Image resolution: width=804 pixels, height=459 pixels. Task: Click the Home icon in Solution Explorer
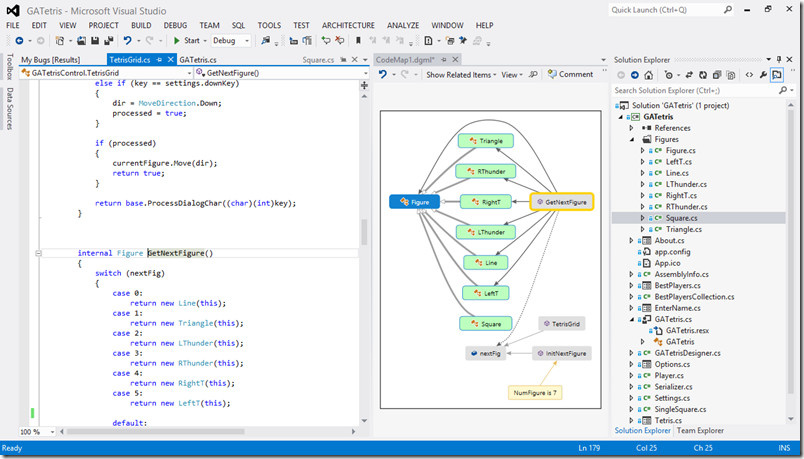[650, 74]
